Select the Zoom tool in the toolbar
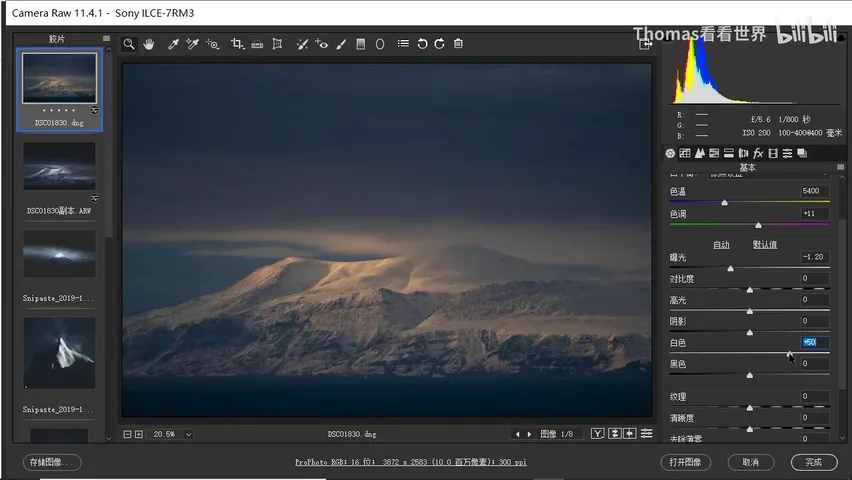 [129, 44]
